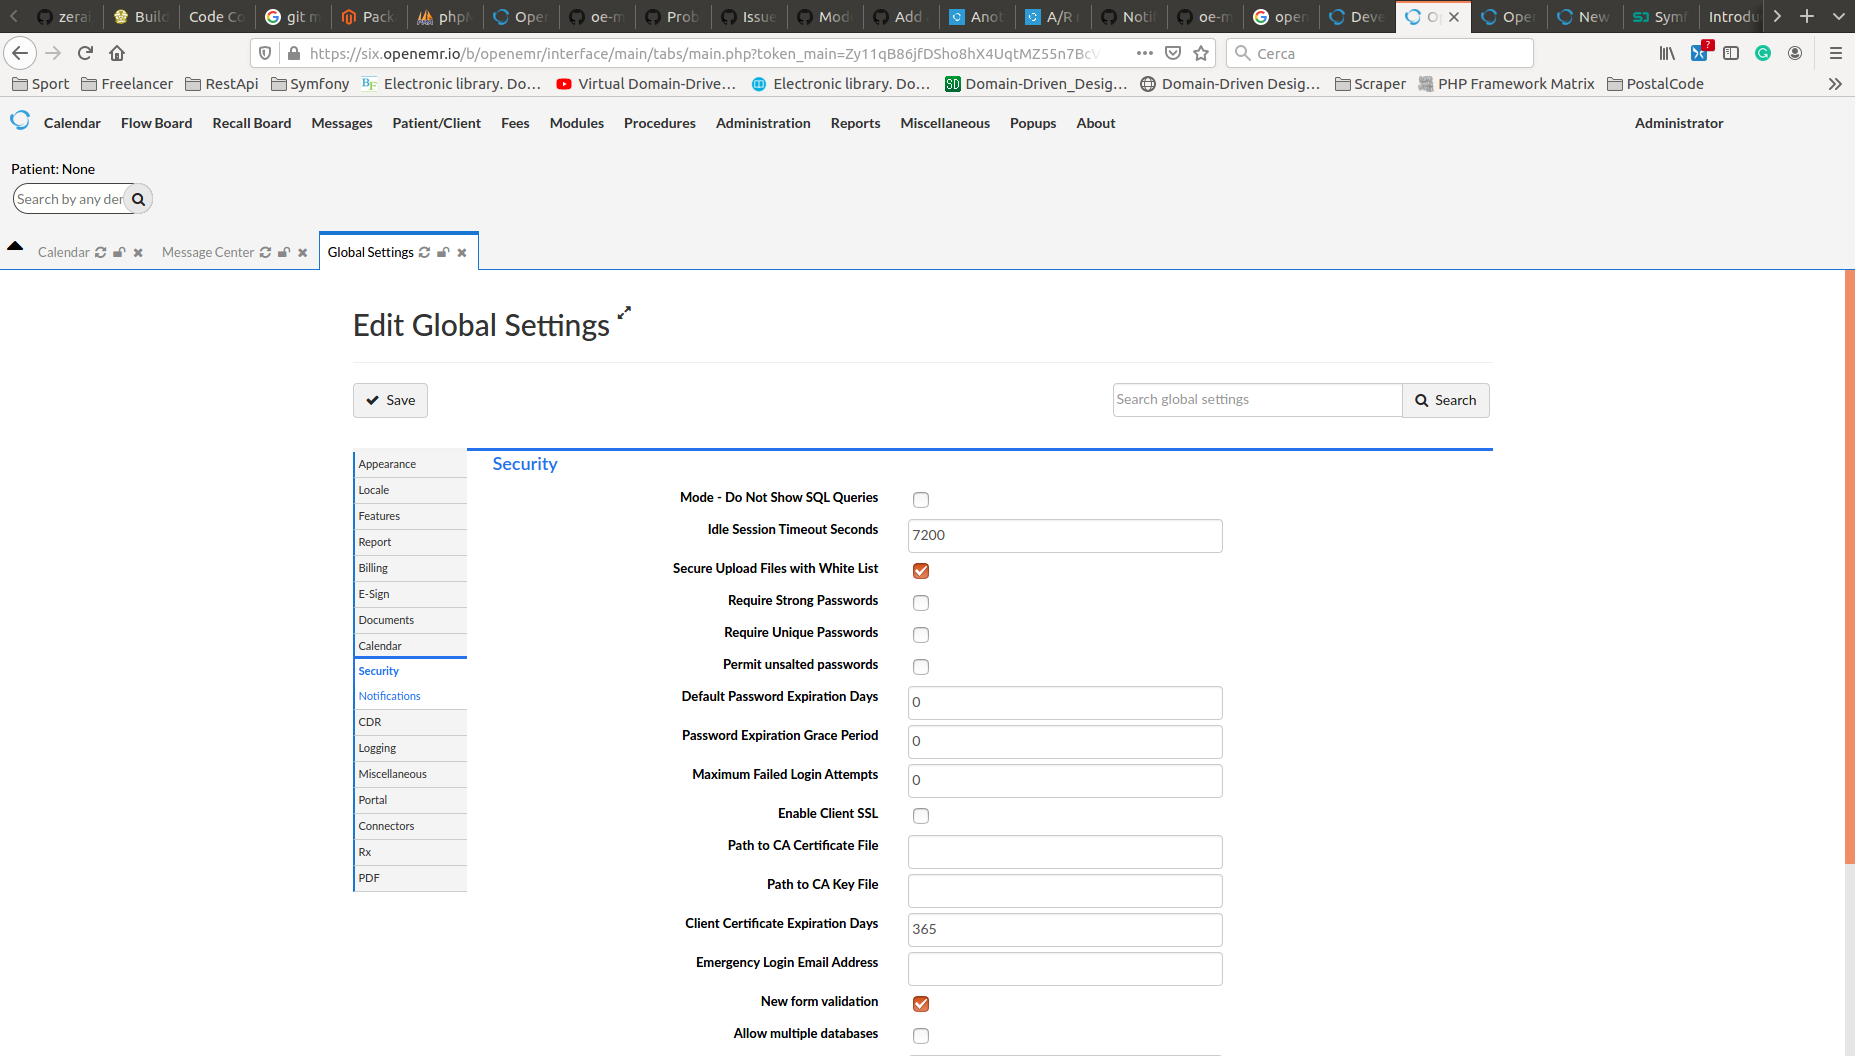Screen dimensions: 1855x1056
Task: Select the Logging settings section
Action: 411,748
